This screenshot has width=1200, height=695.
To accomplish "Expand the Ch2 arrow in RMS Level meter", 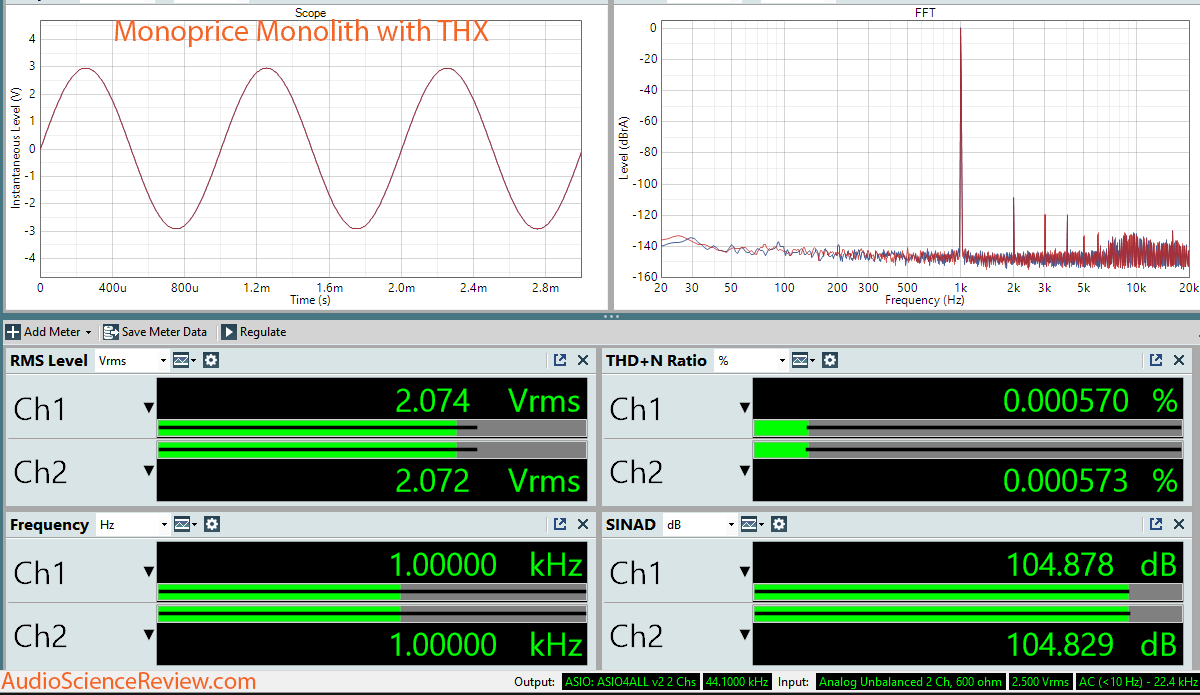I will tap(149, 470).
